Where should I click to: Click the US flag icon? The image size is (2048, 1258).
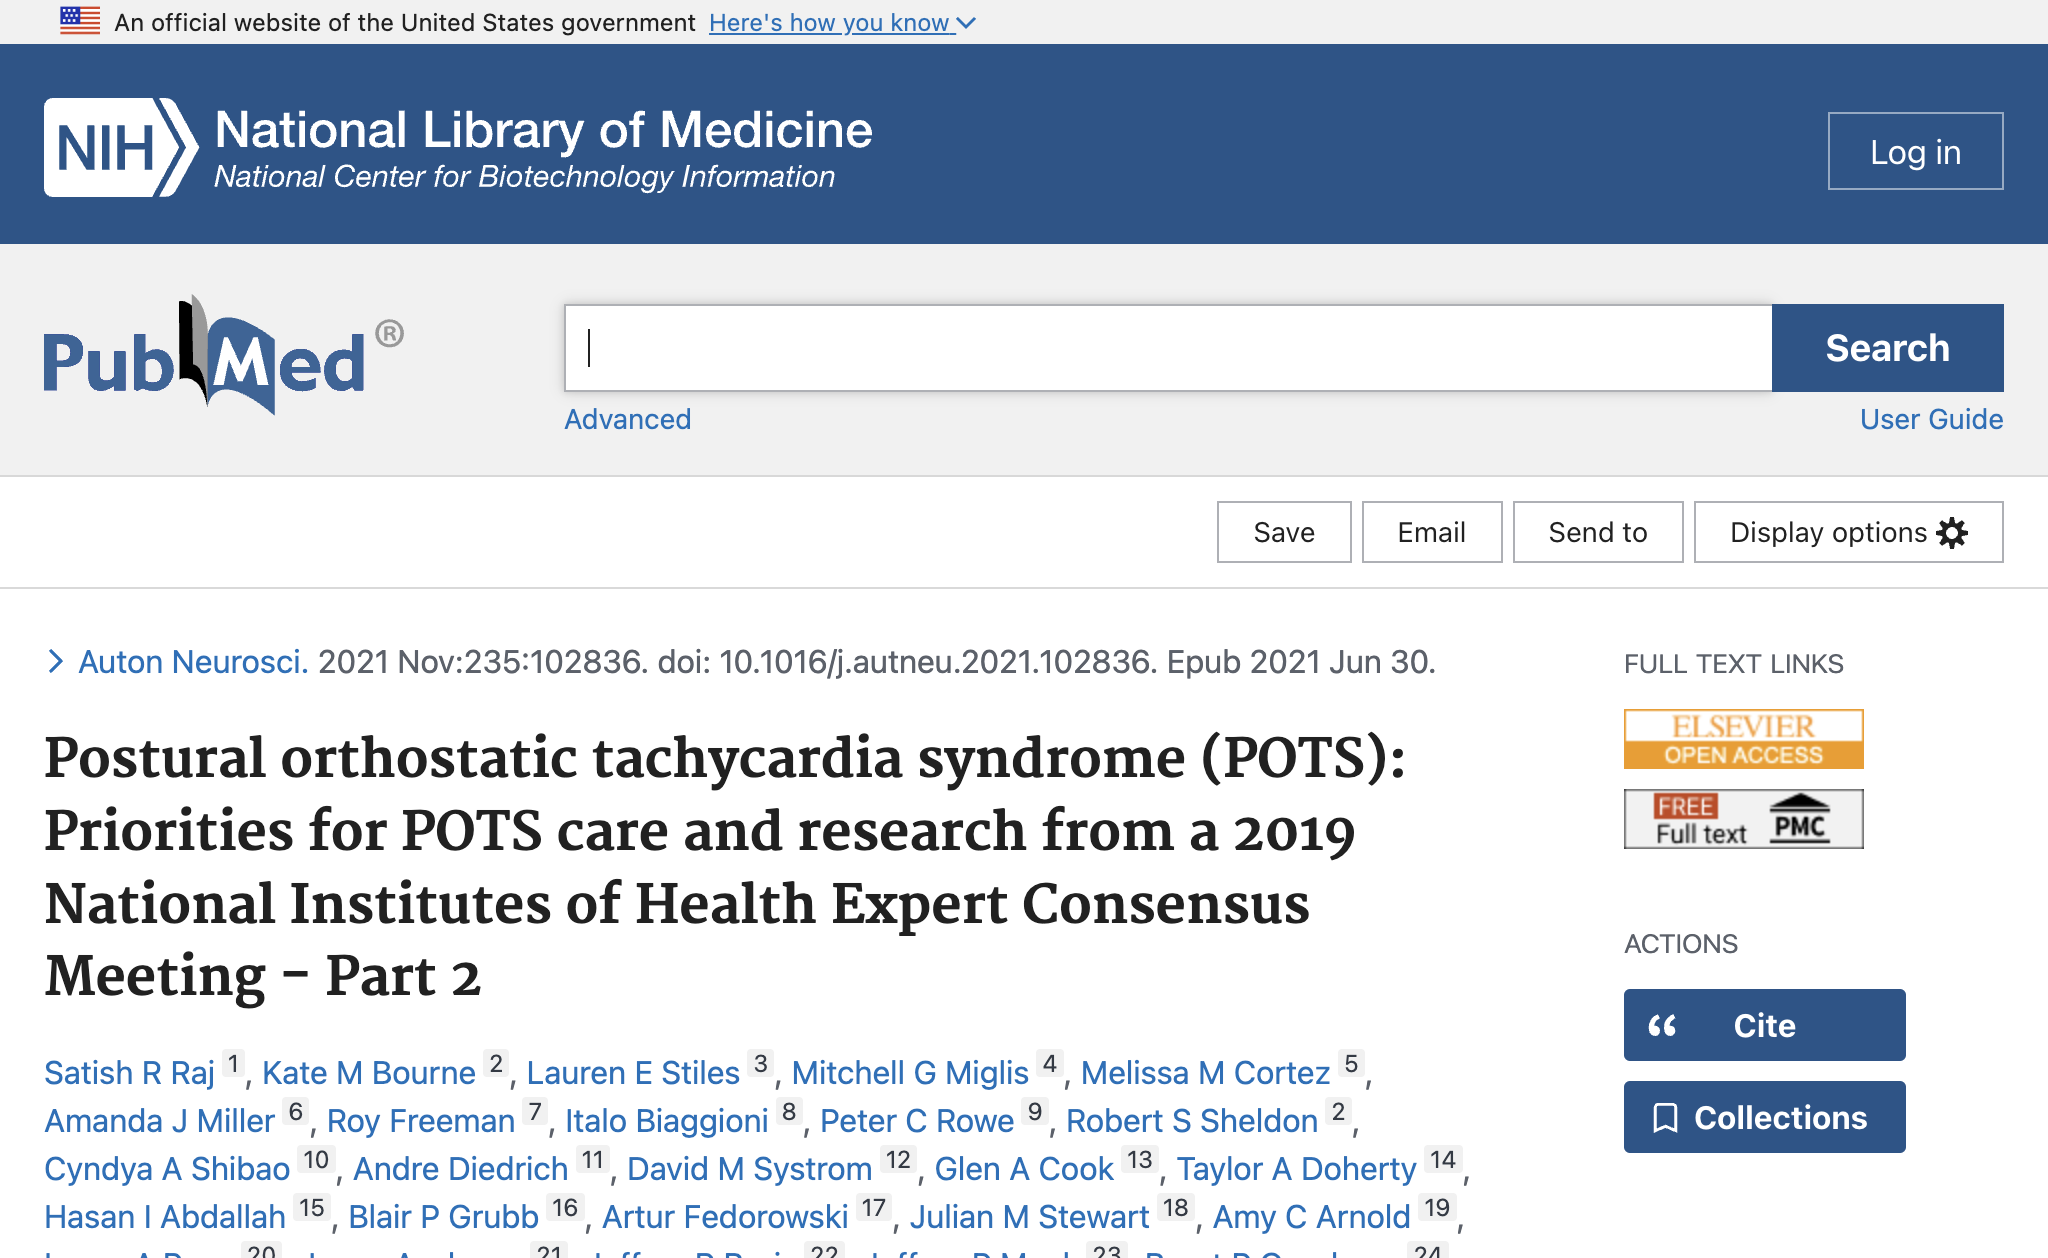[80, 21]
